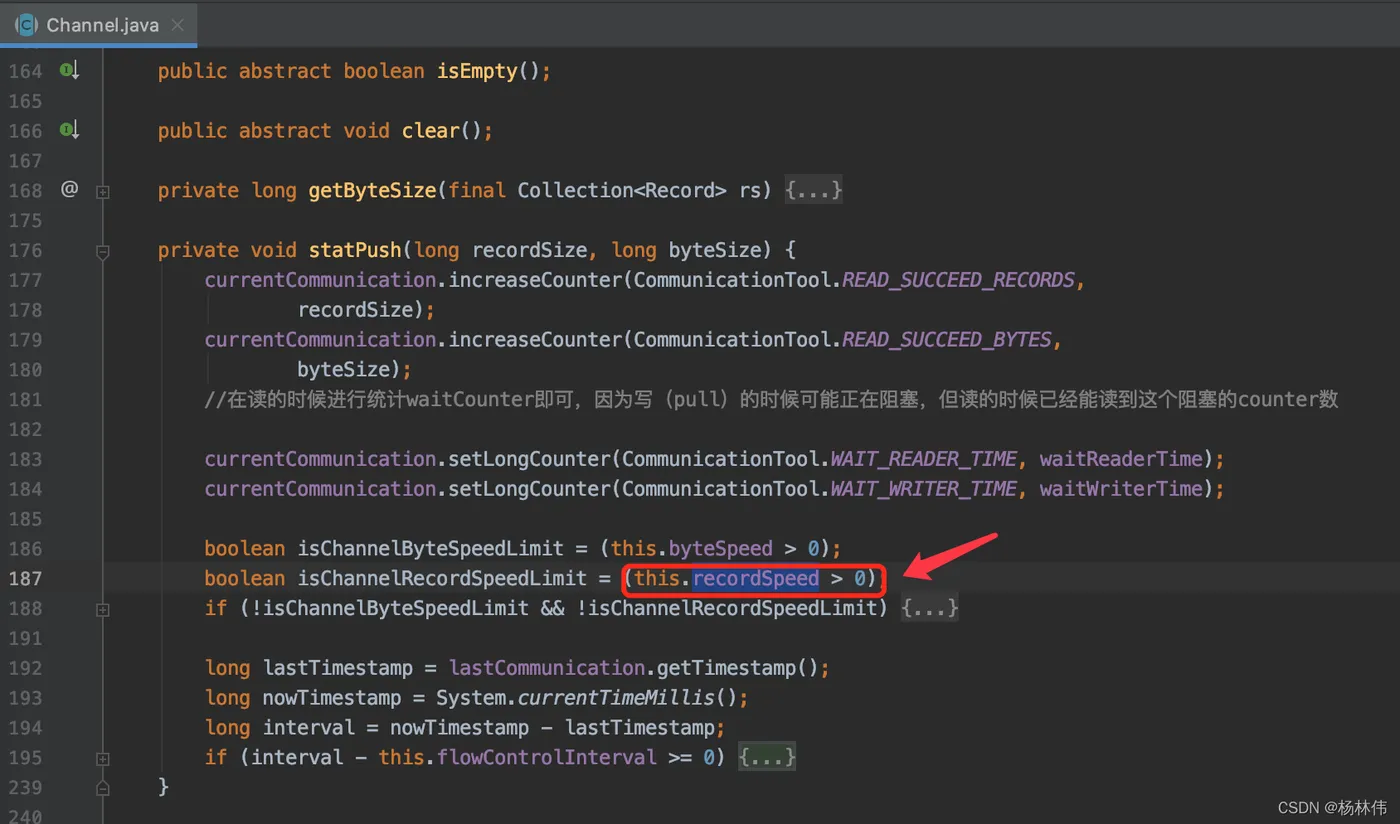Click the {...} placeholder after flowControlInterval condition
Viewport: 1400px width, 824px height.
(767, 757)
